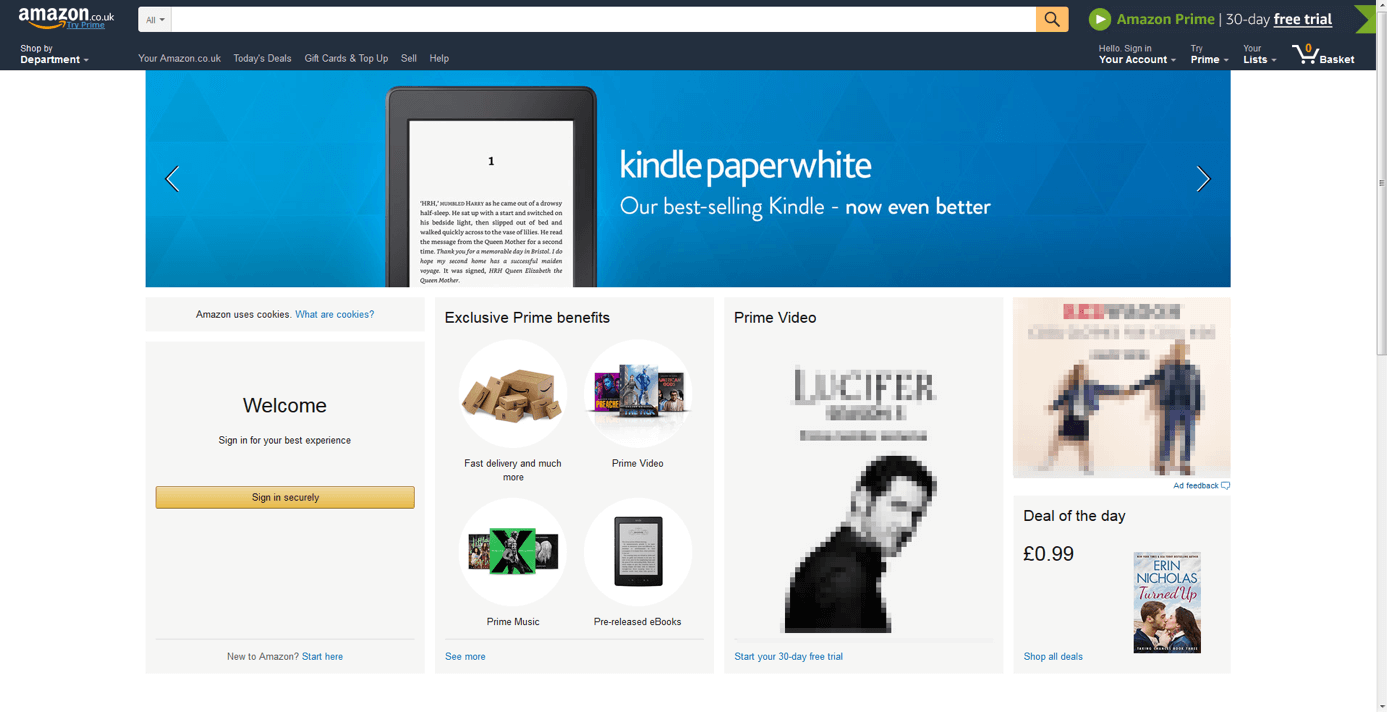1387x712 pixels.
Task: Select the Fast delivery boxes image
Action: (x=513, y=394)
